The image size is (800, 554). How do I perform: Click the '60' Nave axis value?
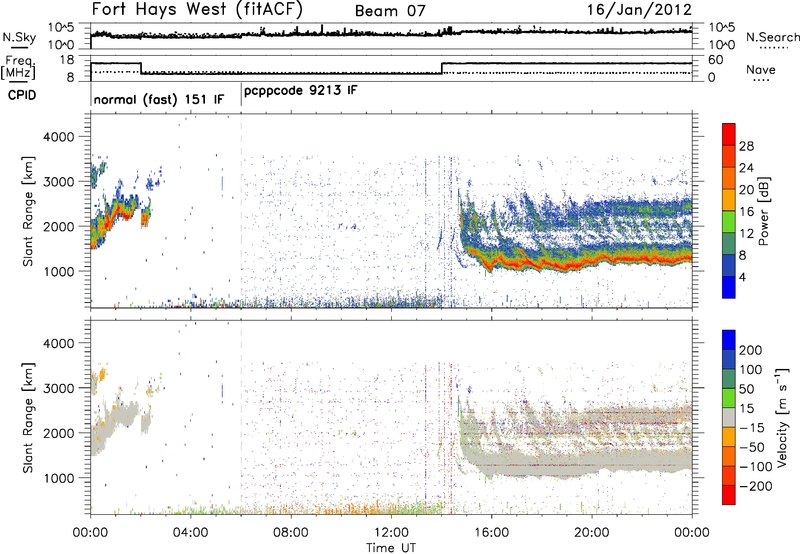(716, 60)
